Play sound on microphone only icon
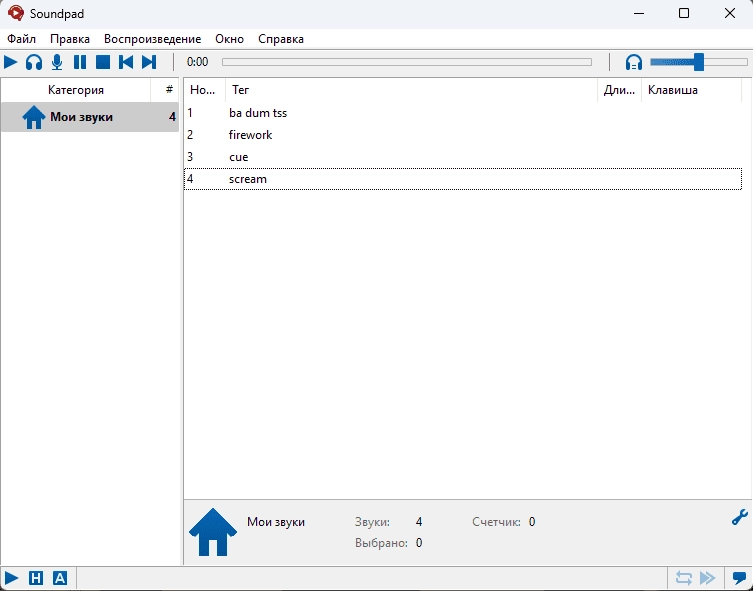This screenshot has height=591, width=753. (57, 62)
